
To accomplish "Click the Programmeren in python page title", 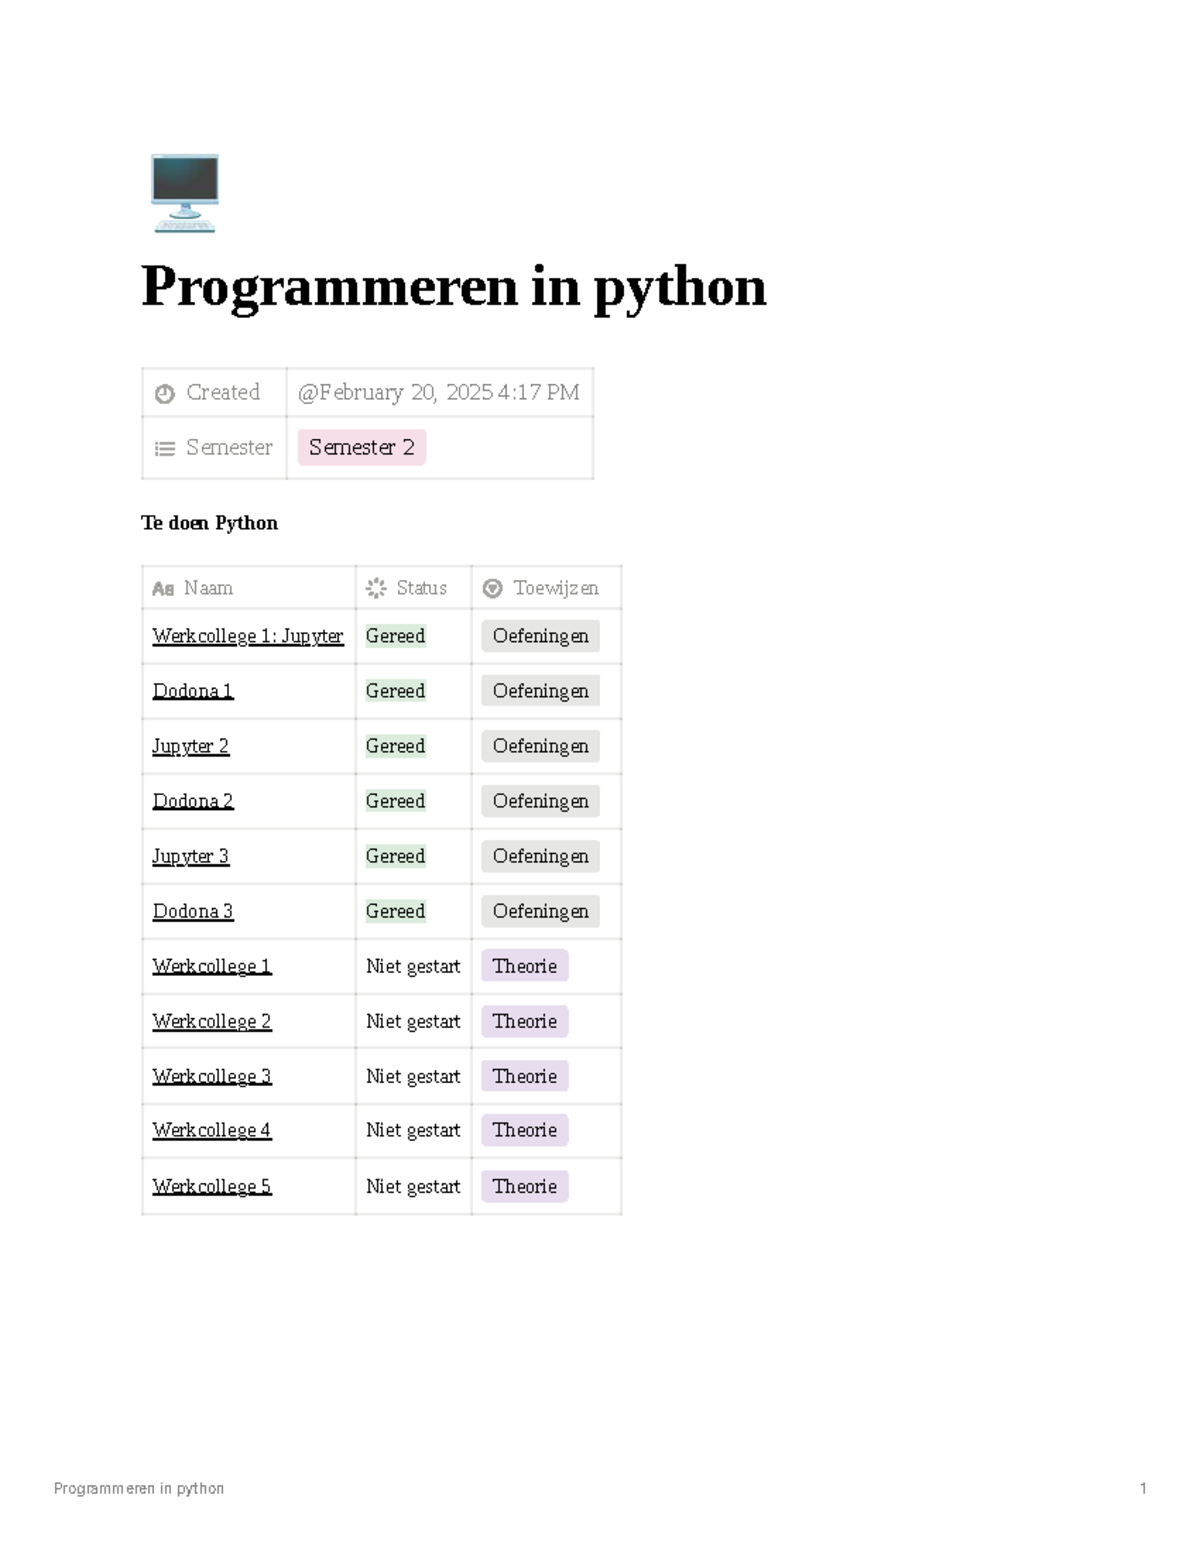I will coord(454,288).
